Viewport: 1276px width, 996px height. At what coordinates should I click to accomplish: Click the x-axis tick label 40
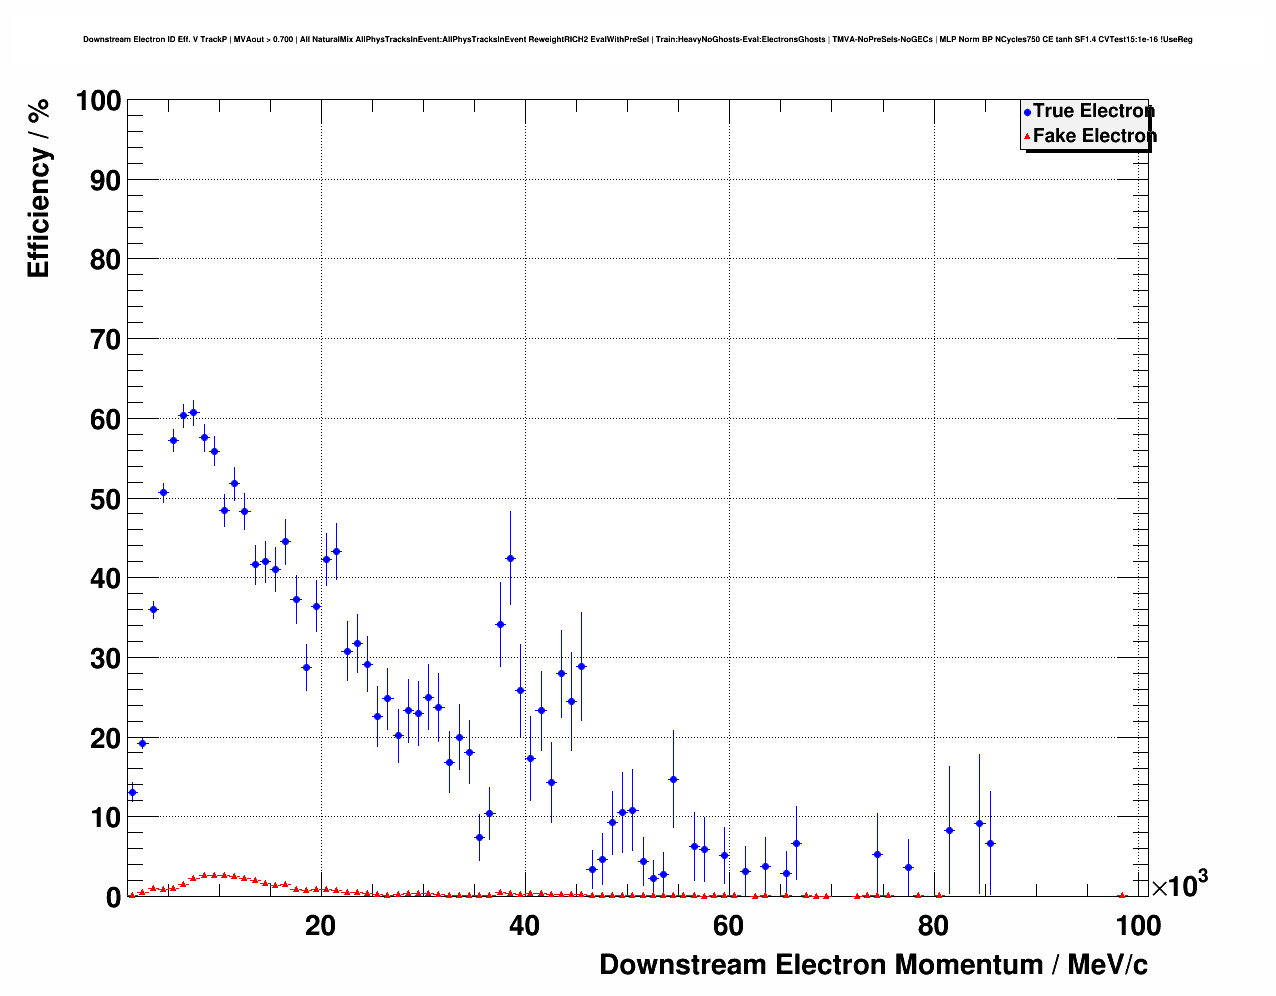(x=524, y=926)
